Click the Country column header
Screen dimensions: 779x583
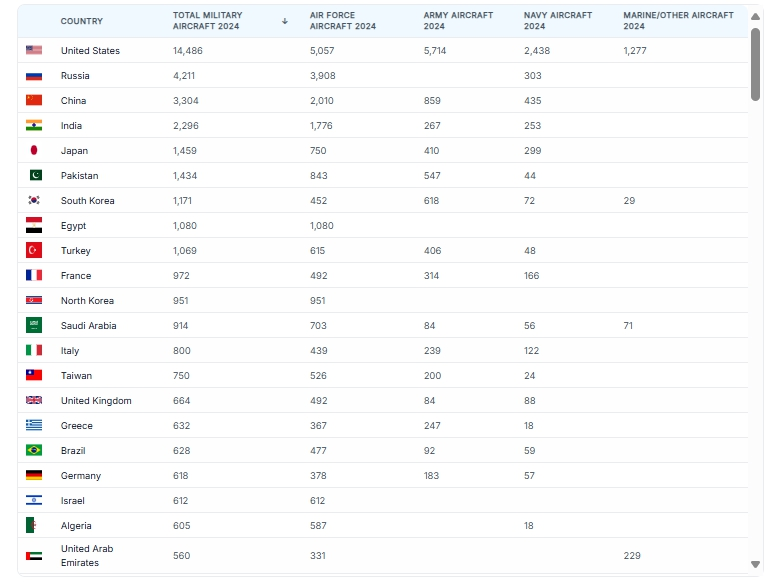[81, 21]
